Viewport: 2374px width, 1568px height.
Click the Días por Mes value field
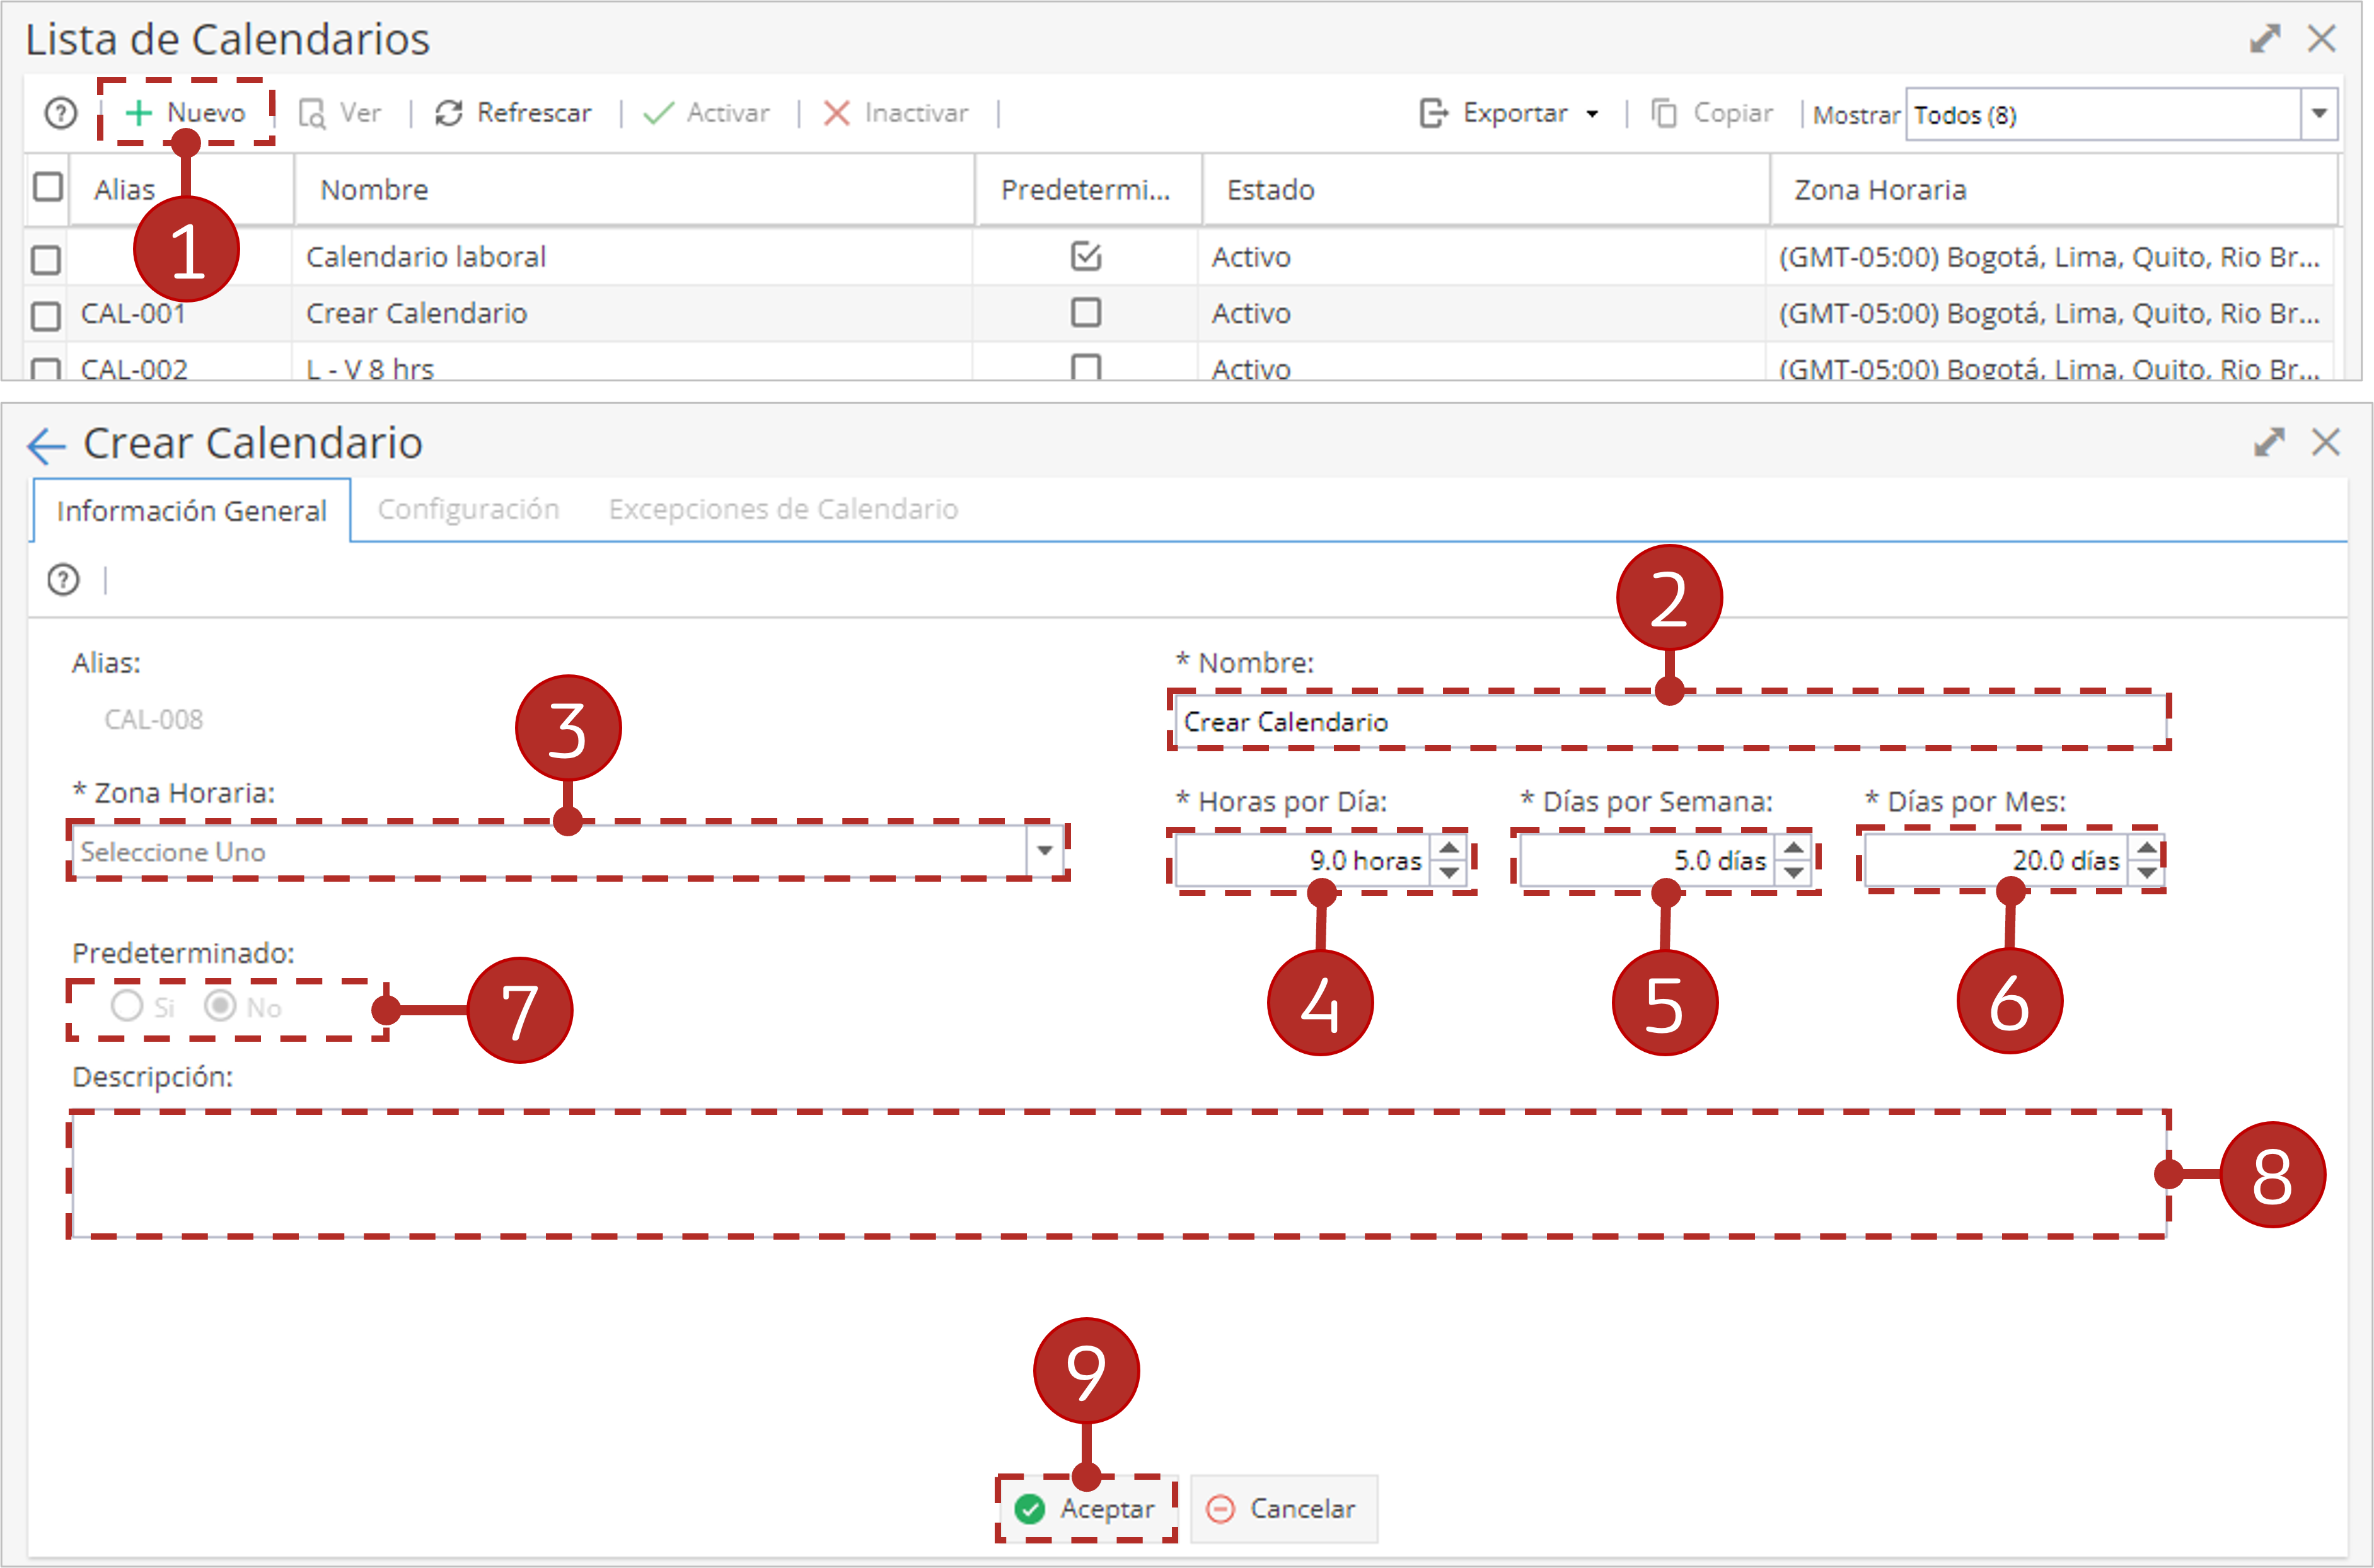[1996, 860]
